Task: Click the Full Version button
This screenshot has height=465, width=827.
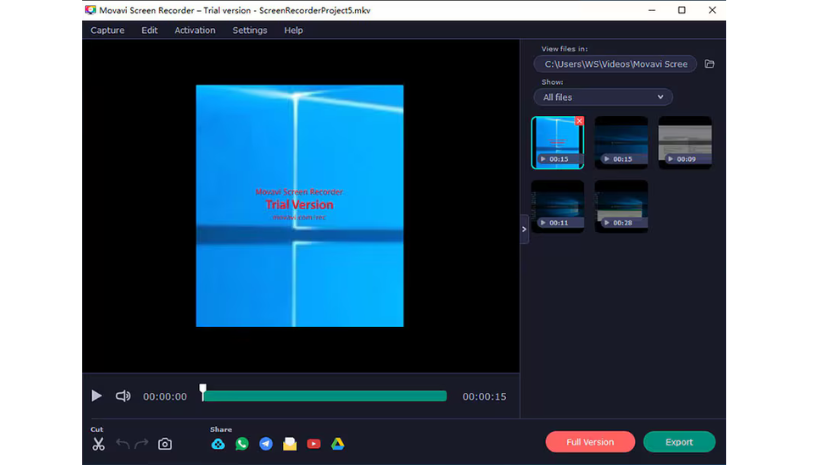Action: pyautogui.click(x=590, y=442)
